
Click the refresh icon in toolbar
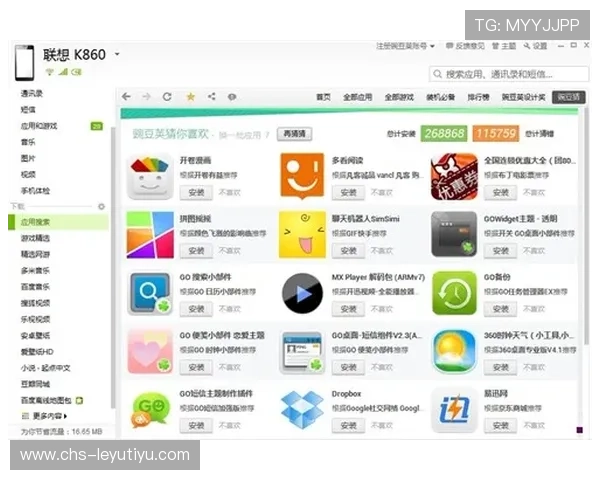click(x=167, y=96)
